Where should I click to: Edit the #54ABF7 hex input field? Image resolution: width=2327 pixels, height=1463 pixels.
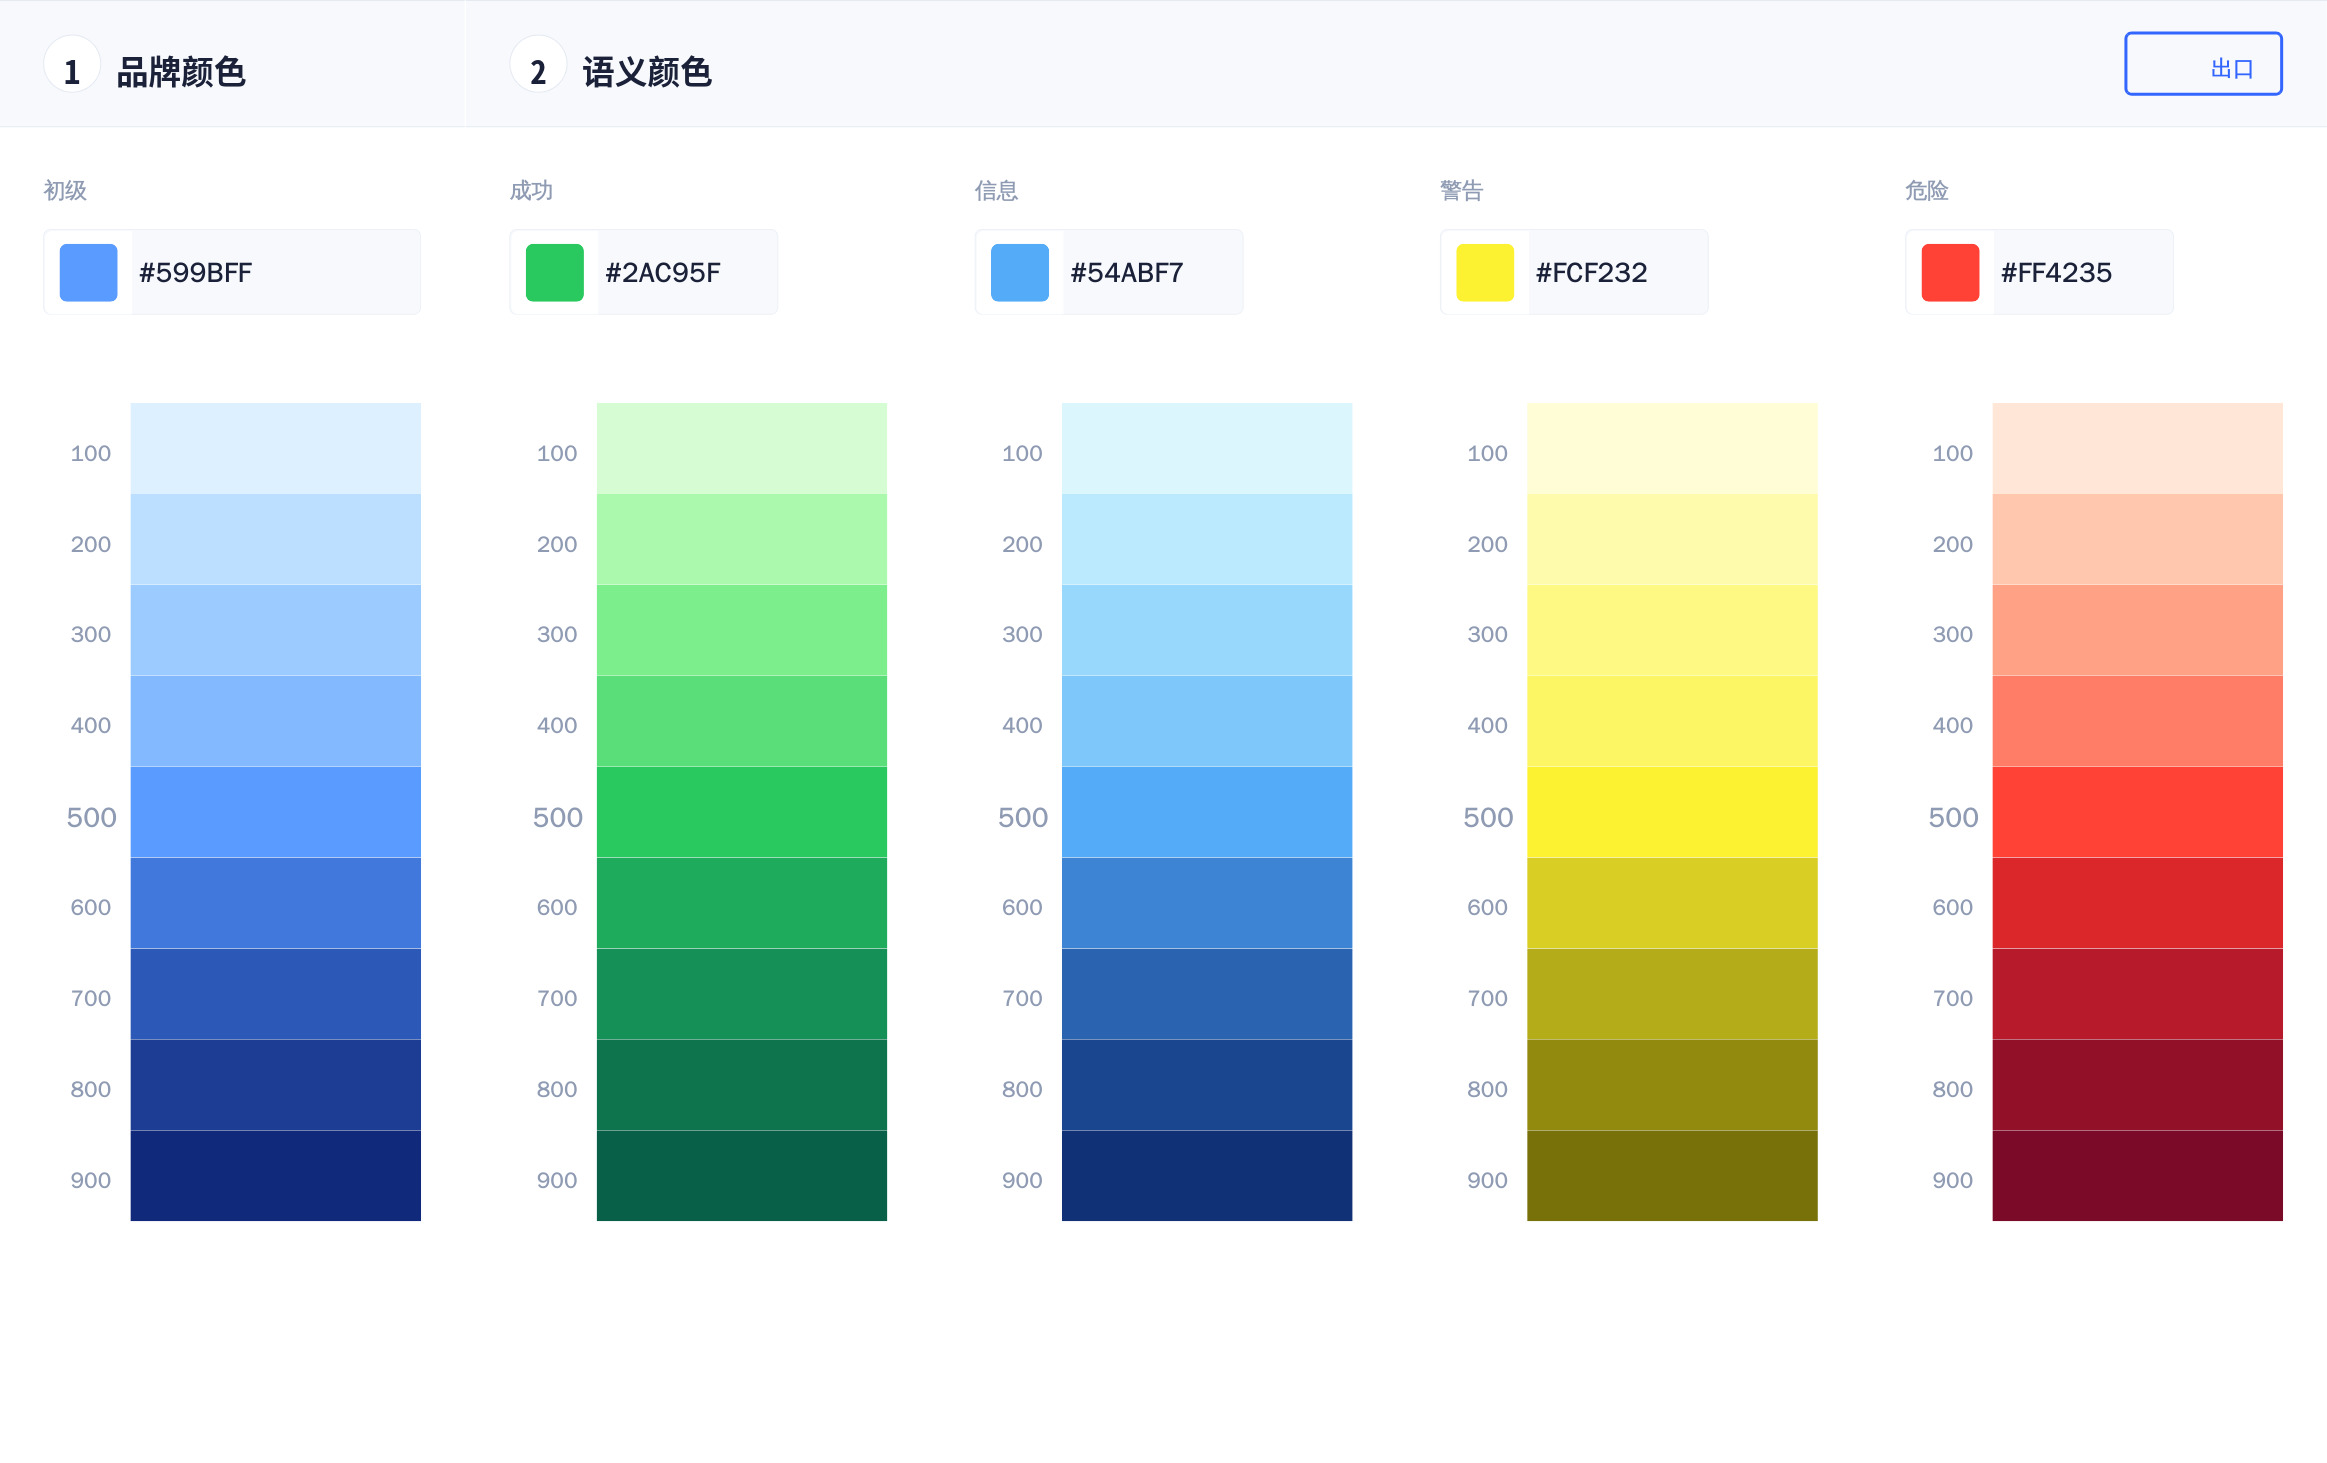(1151, 272)
